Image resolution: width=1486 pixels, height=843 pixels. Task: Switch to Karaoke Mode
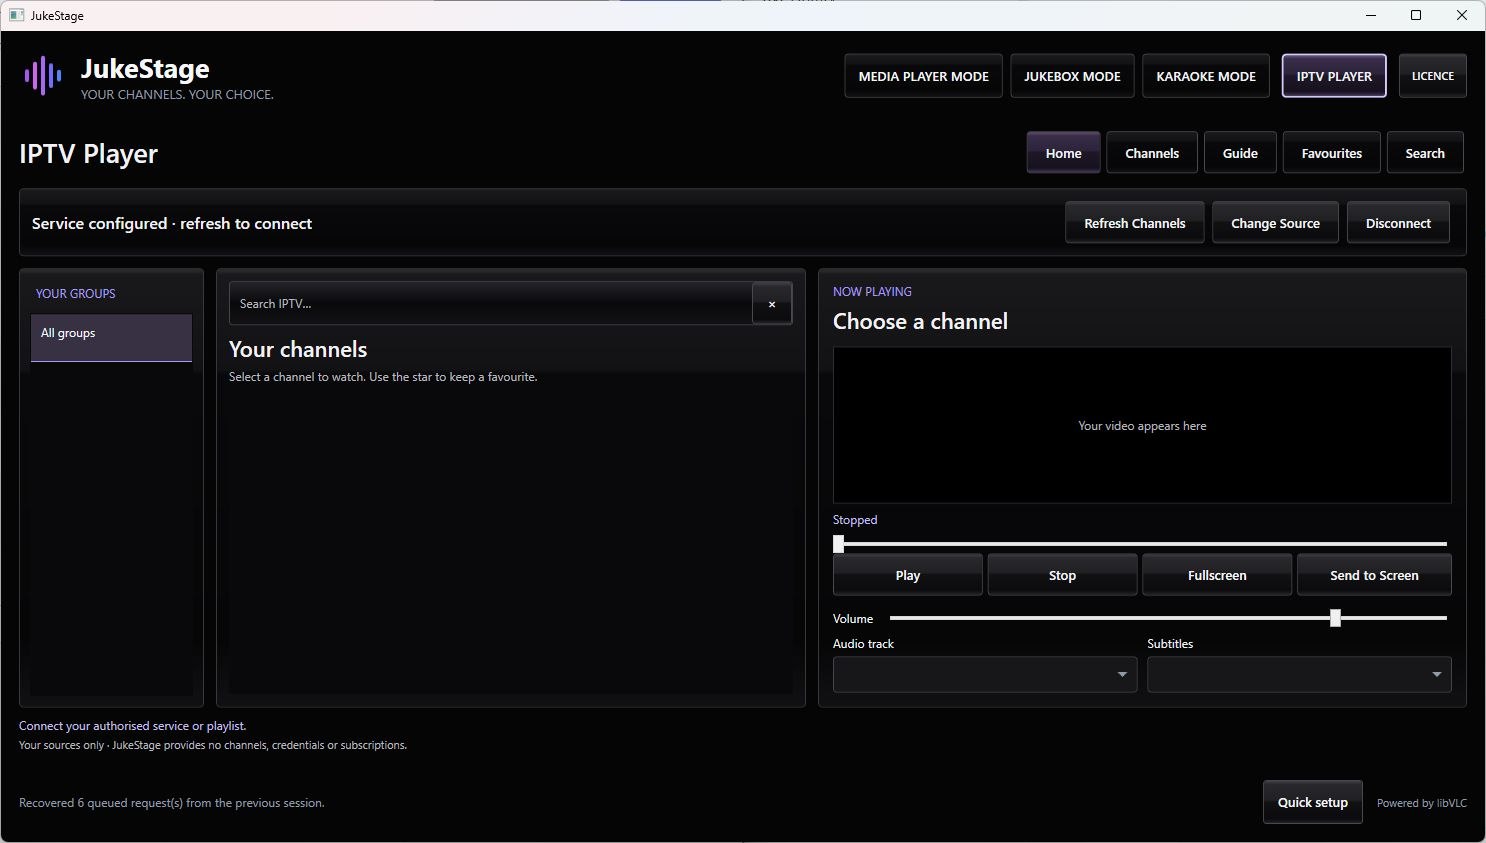point(1206,76)
